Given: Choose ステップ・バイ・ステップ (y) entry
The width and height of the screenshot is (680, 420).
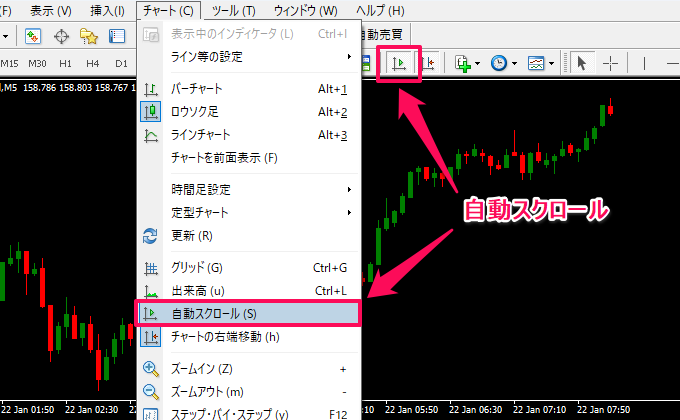Looking at the screenshot, I should [249, 414].
